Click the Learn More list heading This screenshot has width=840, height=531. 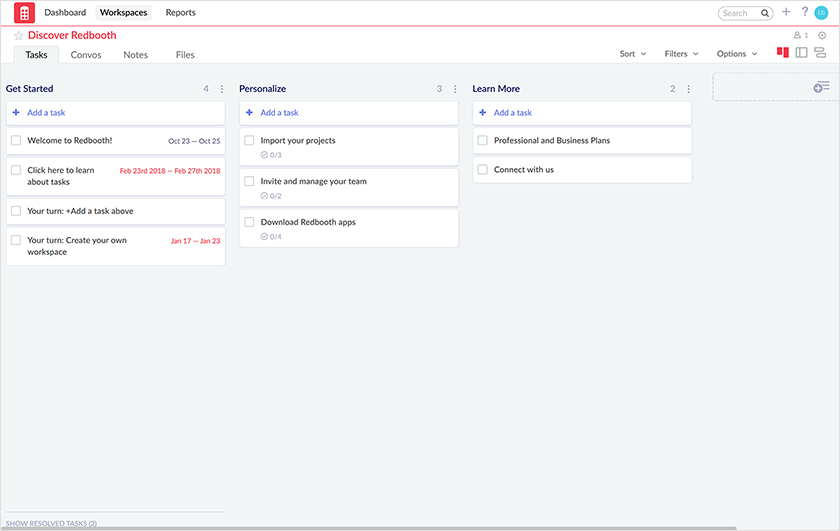[496, 89]
